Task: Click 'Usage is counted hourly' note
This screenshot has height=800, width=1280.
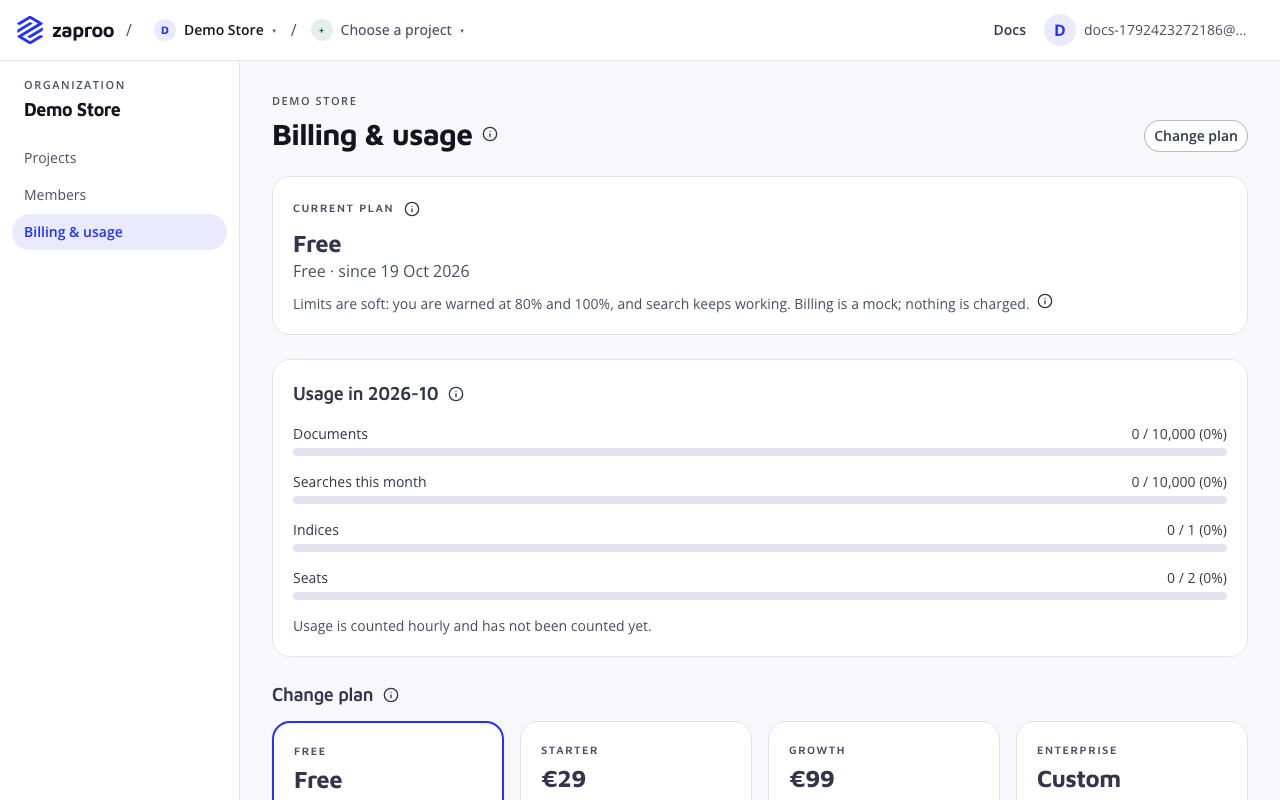Action: (x=472, y=626)
